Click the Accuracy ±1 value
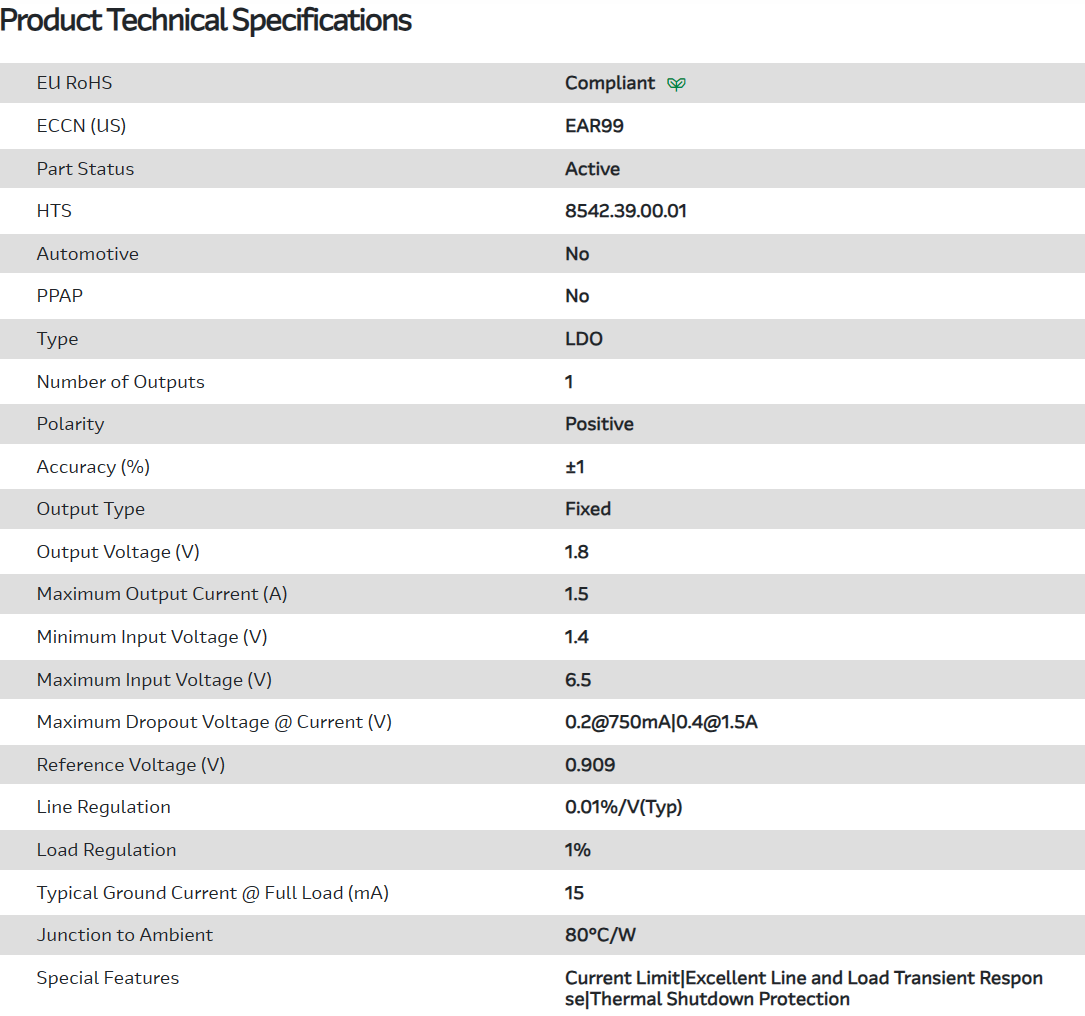The image size is (1085, 1016). (x=575, y=467)
